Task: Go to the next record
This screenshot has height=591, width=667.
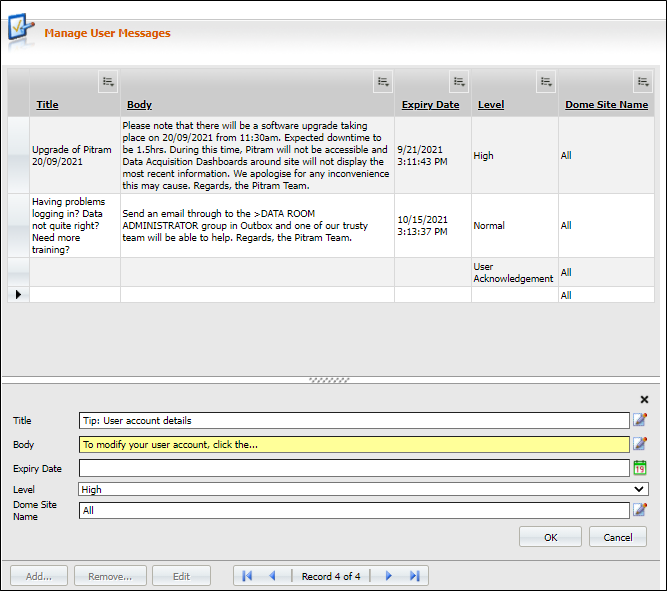Action: point(388,576)
